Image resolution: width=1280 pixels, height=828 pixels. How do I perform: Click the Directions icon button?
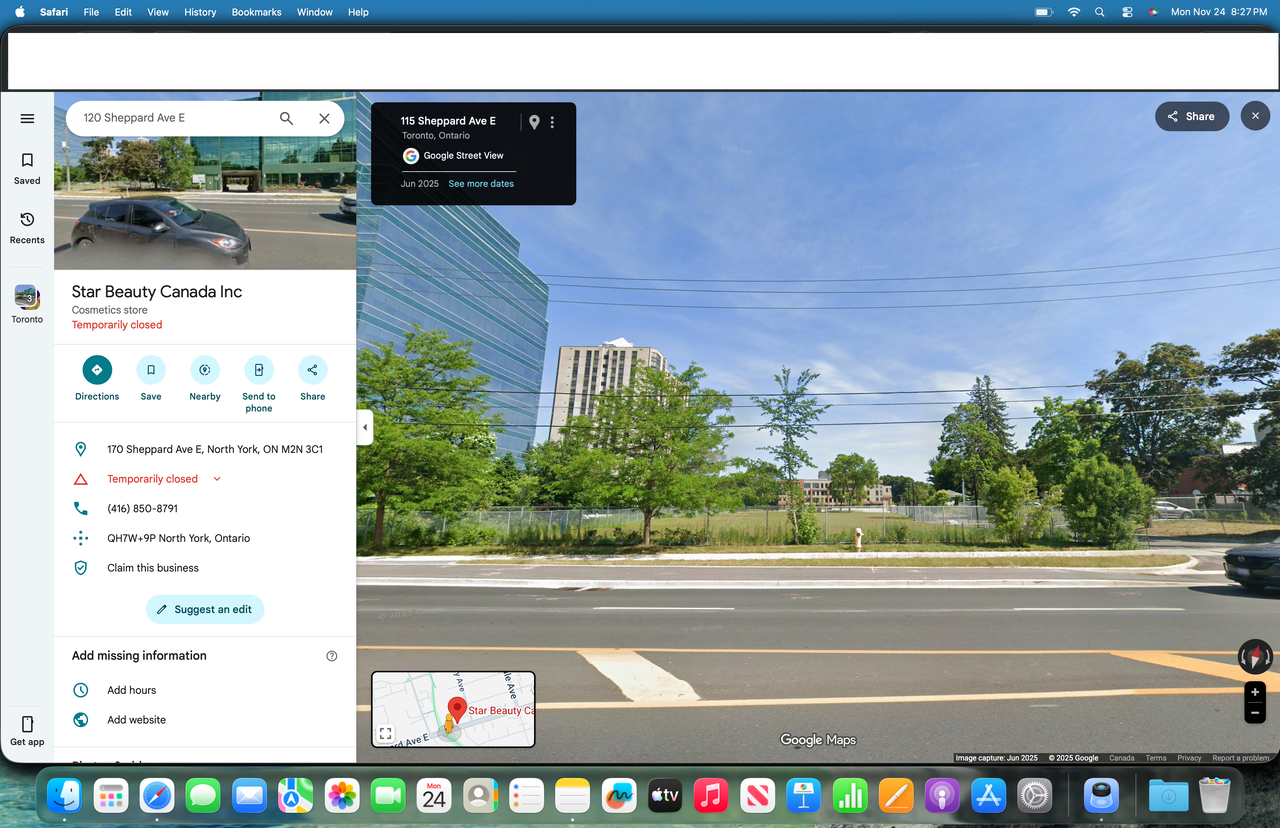click(x=97, y=370)
